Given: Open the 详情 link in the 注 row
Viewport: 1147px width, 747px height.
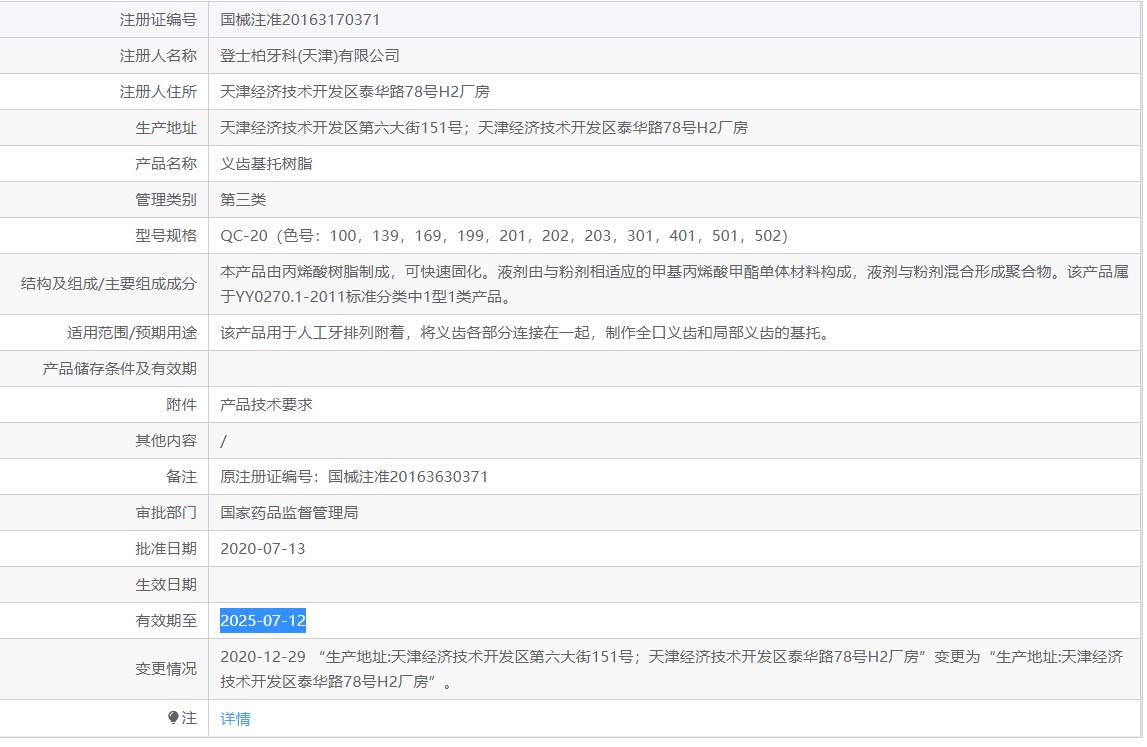Looking at the screenshot, I should pos(236,718).
